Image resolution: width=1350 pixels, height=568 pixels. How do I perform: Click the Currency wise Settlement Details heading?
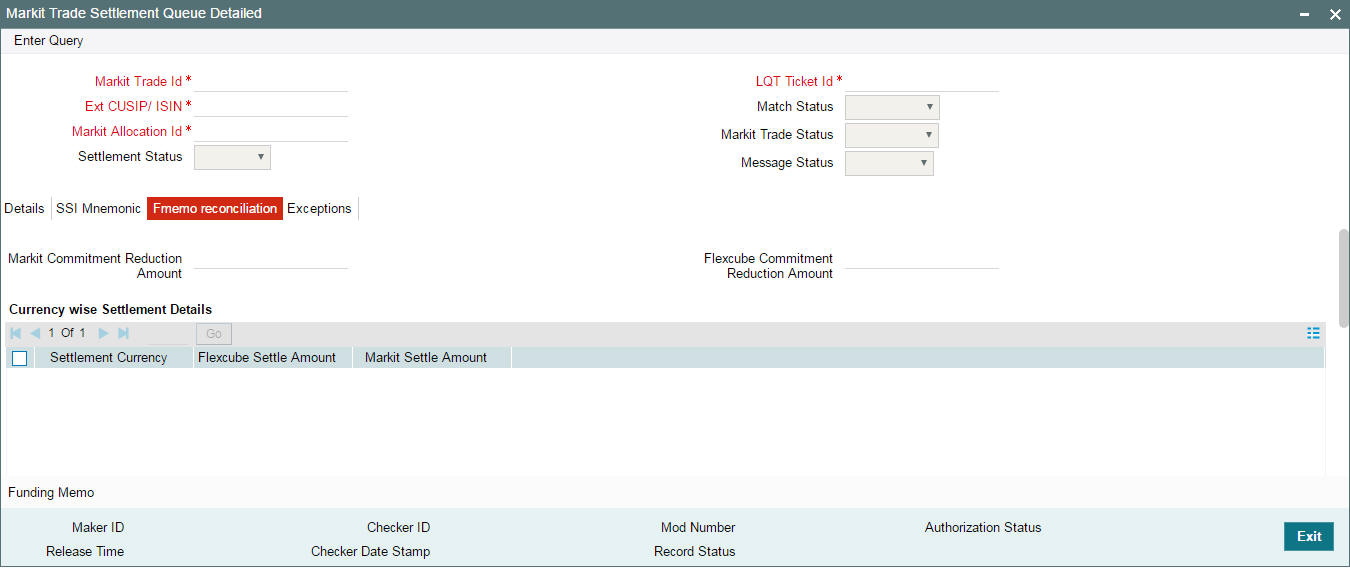[x=110, y=309]
